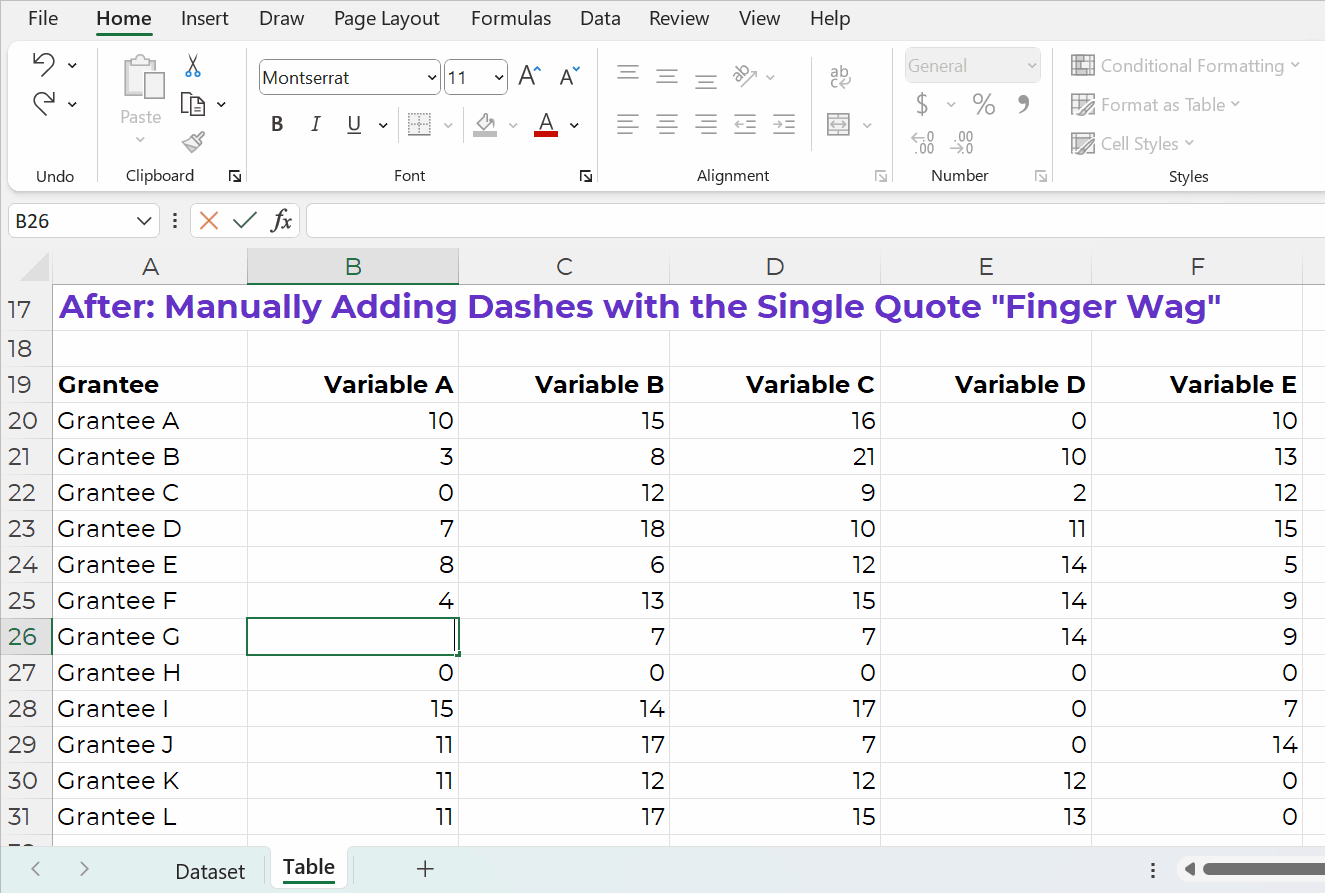
Task: Click the Align Right icon
Action: pyautogui.click(x=706, y=125)
